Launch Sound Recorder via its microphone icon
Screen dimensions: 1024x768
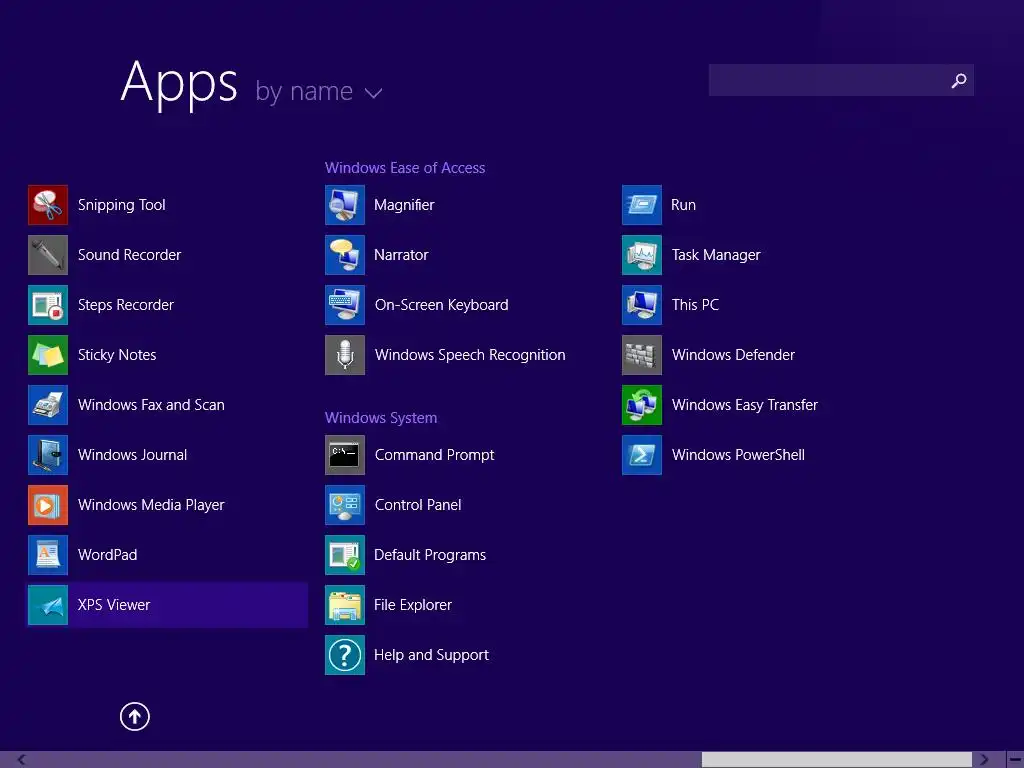[48, 255]
